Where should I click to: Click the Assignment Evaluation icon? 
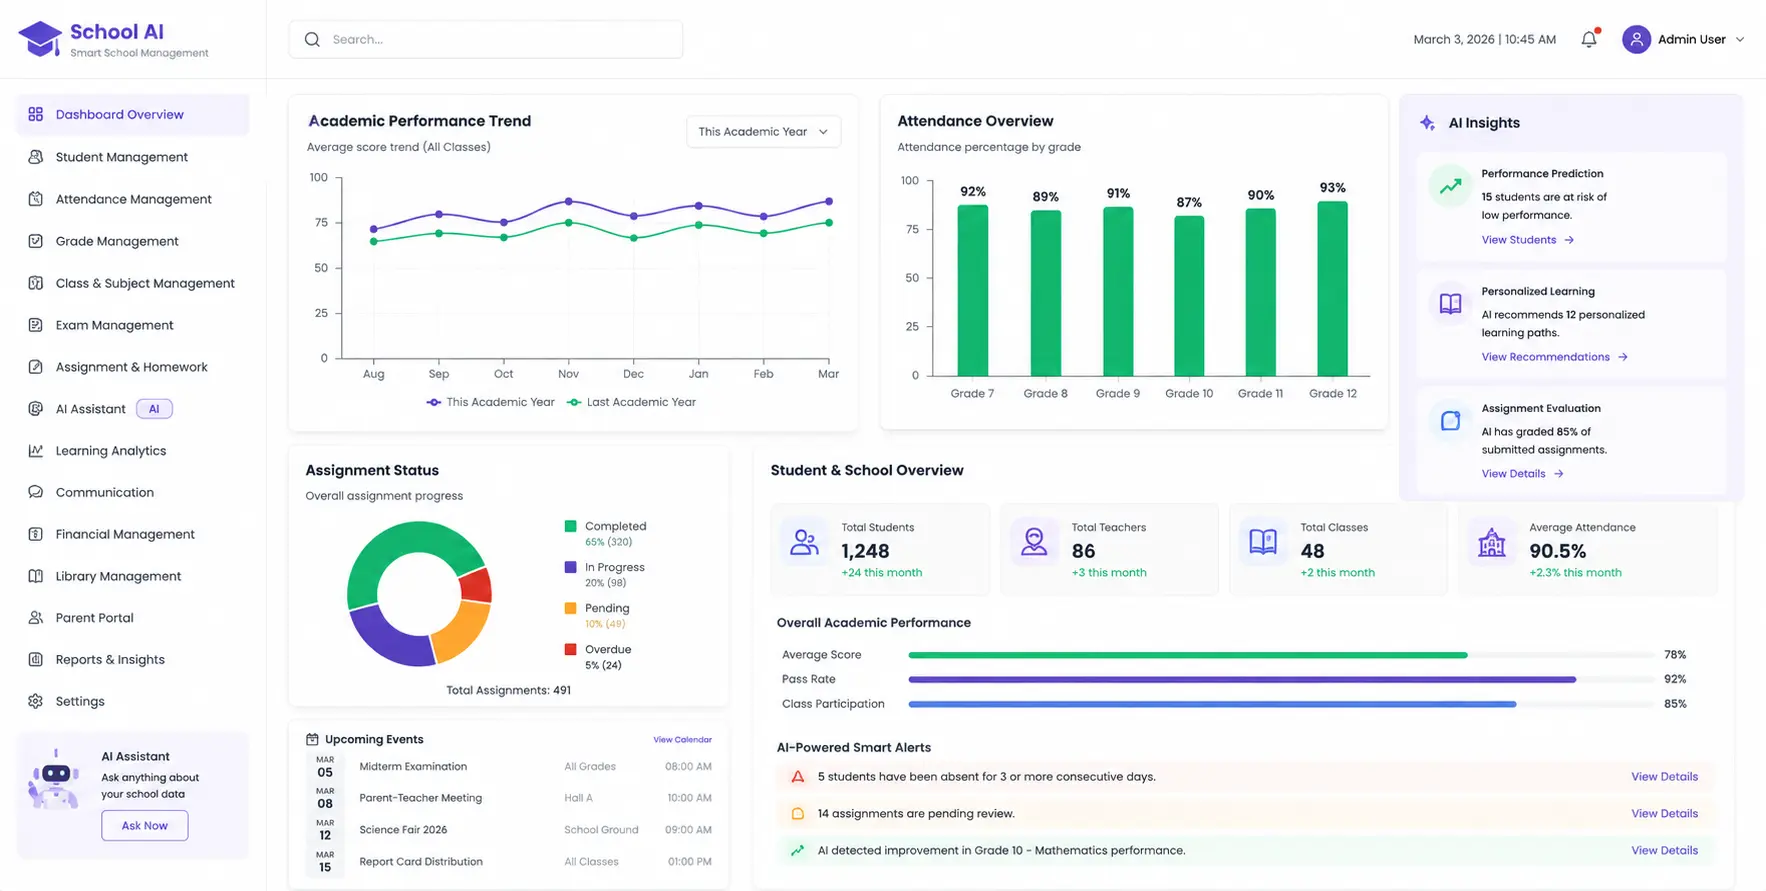pyautogui.click(x=1450, y=420)
